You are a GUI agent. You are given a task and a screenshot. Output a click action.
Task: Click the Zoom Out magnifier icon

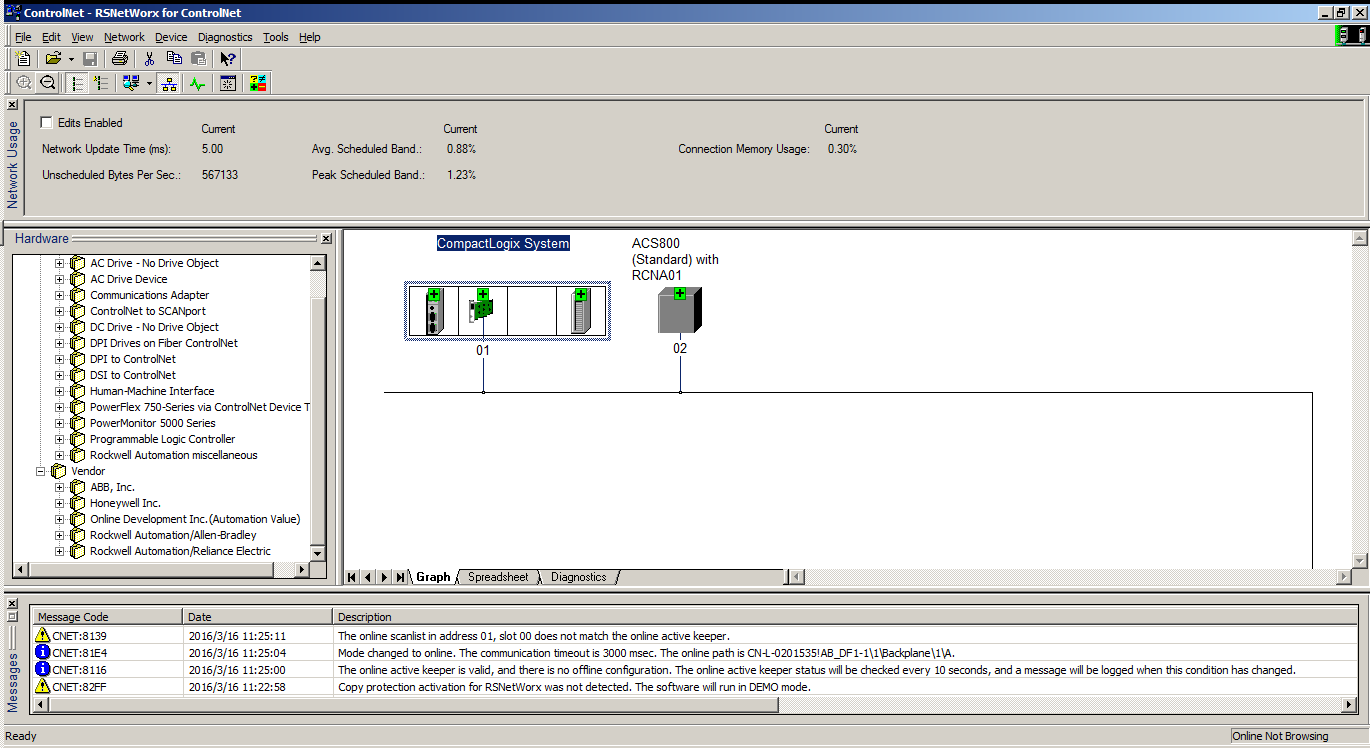(x=47, y=84)
